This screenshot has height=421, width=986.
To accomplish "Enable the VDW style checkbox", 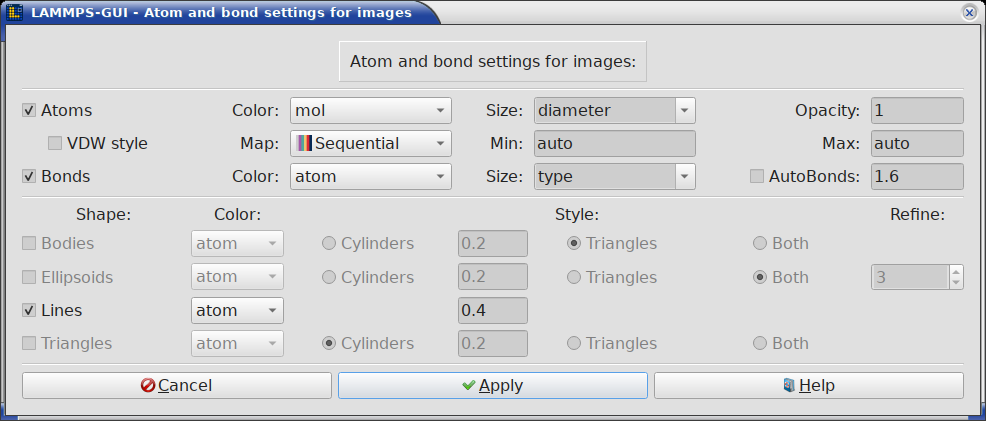I will pos(56,143).
